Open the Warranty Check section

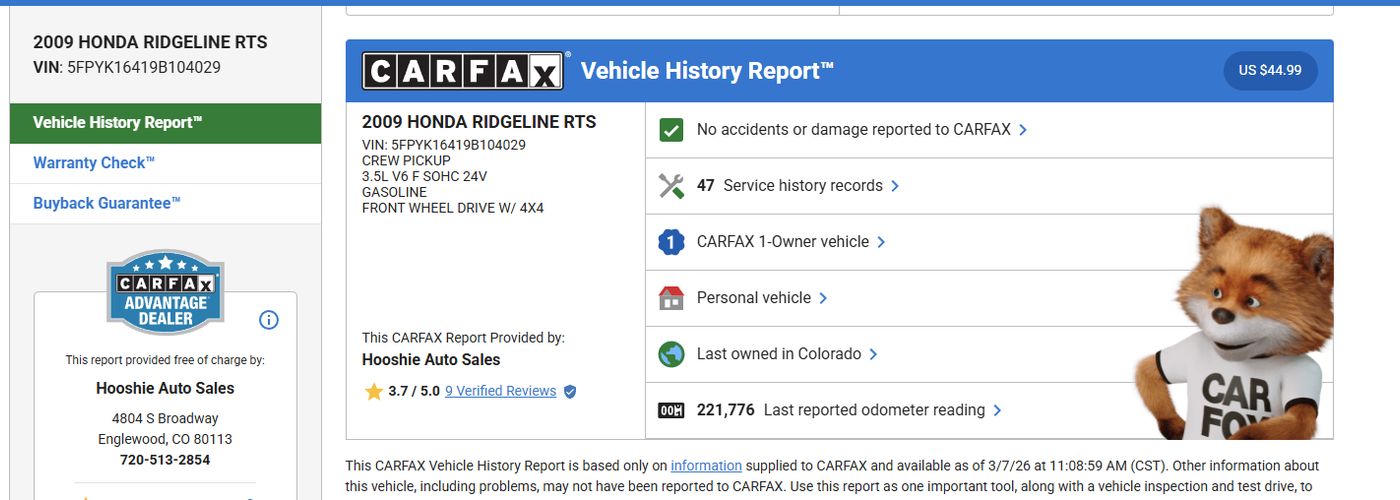click(94, 163)
